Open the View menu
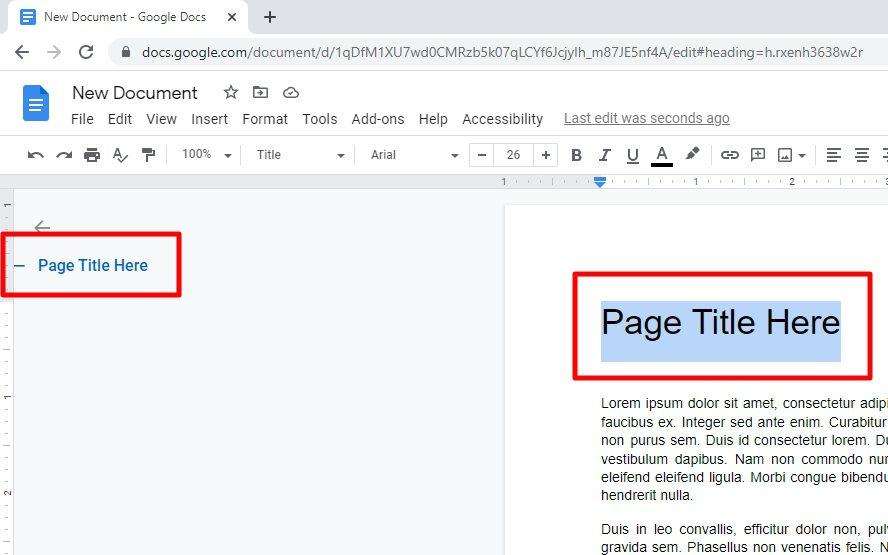This screenshot has height=555, width=888. tap(161, 119)
